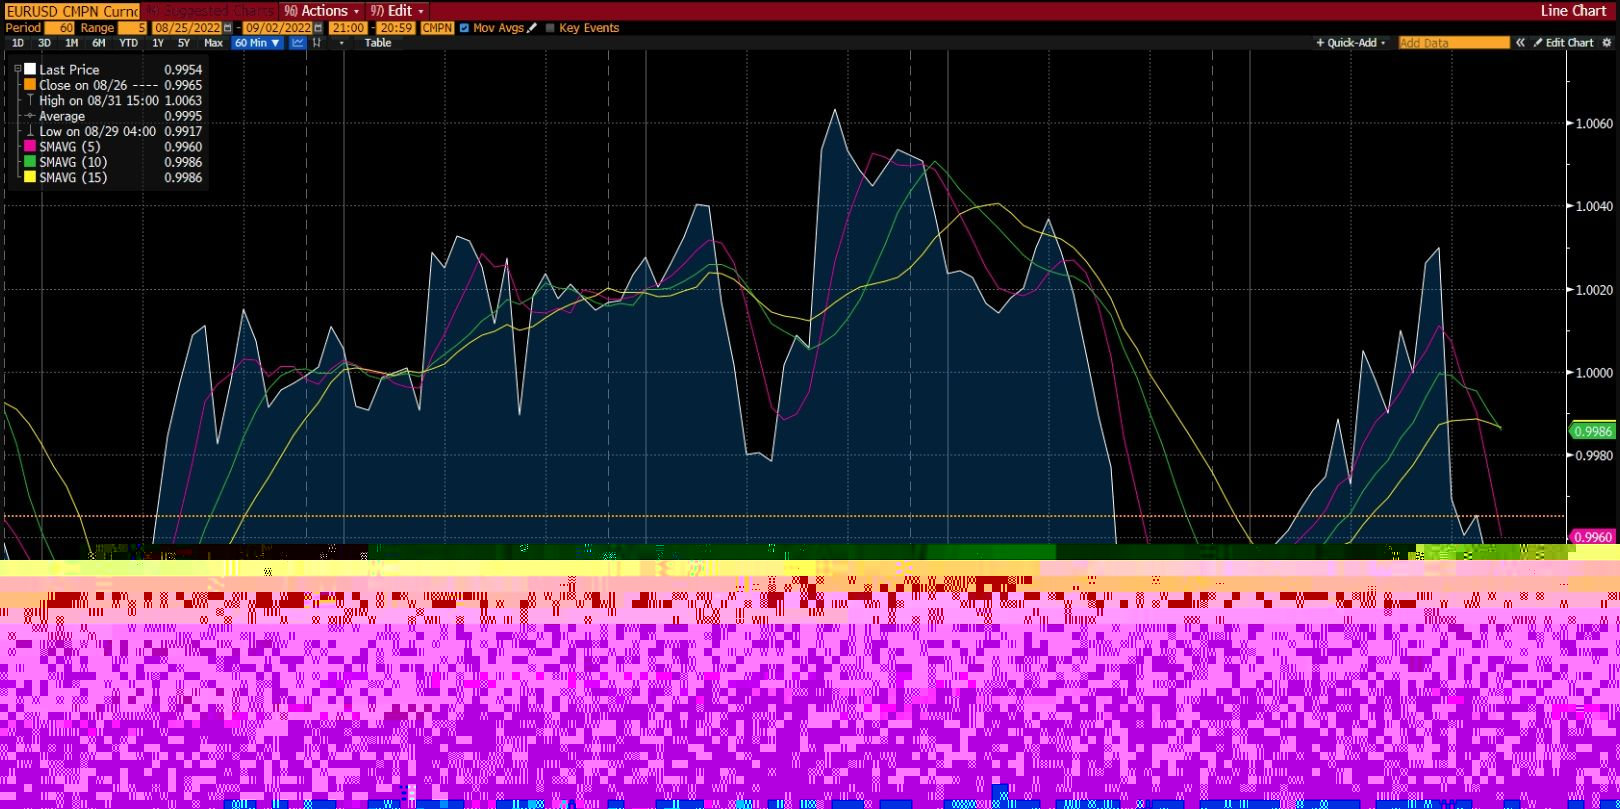Select the 3D range tab

[44, 43]
